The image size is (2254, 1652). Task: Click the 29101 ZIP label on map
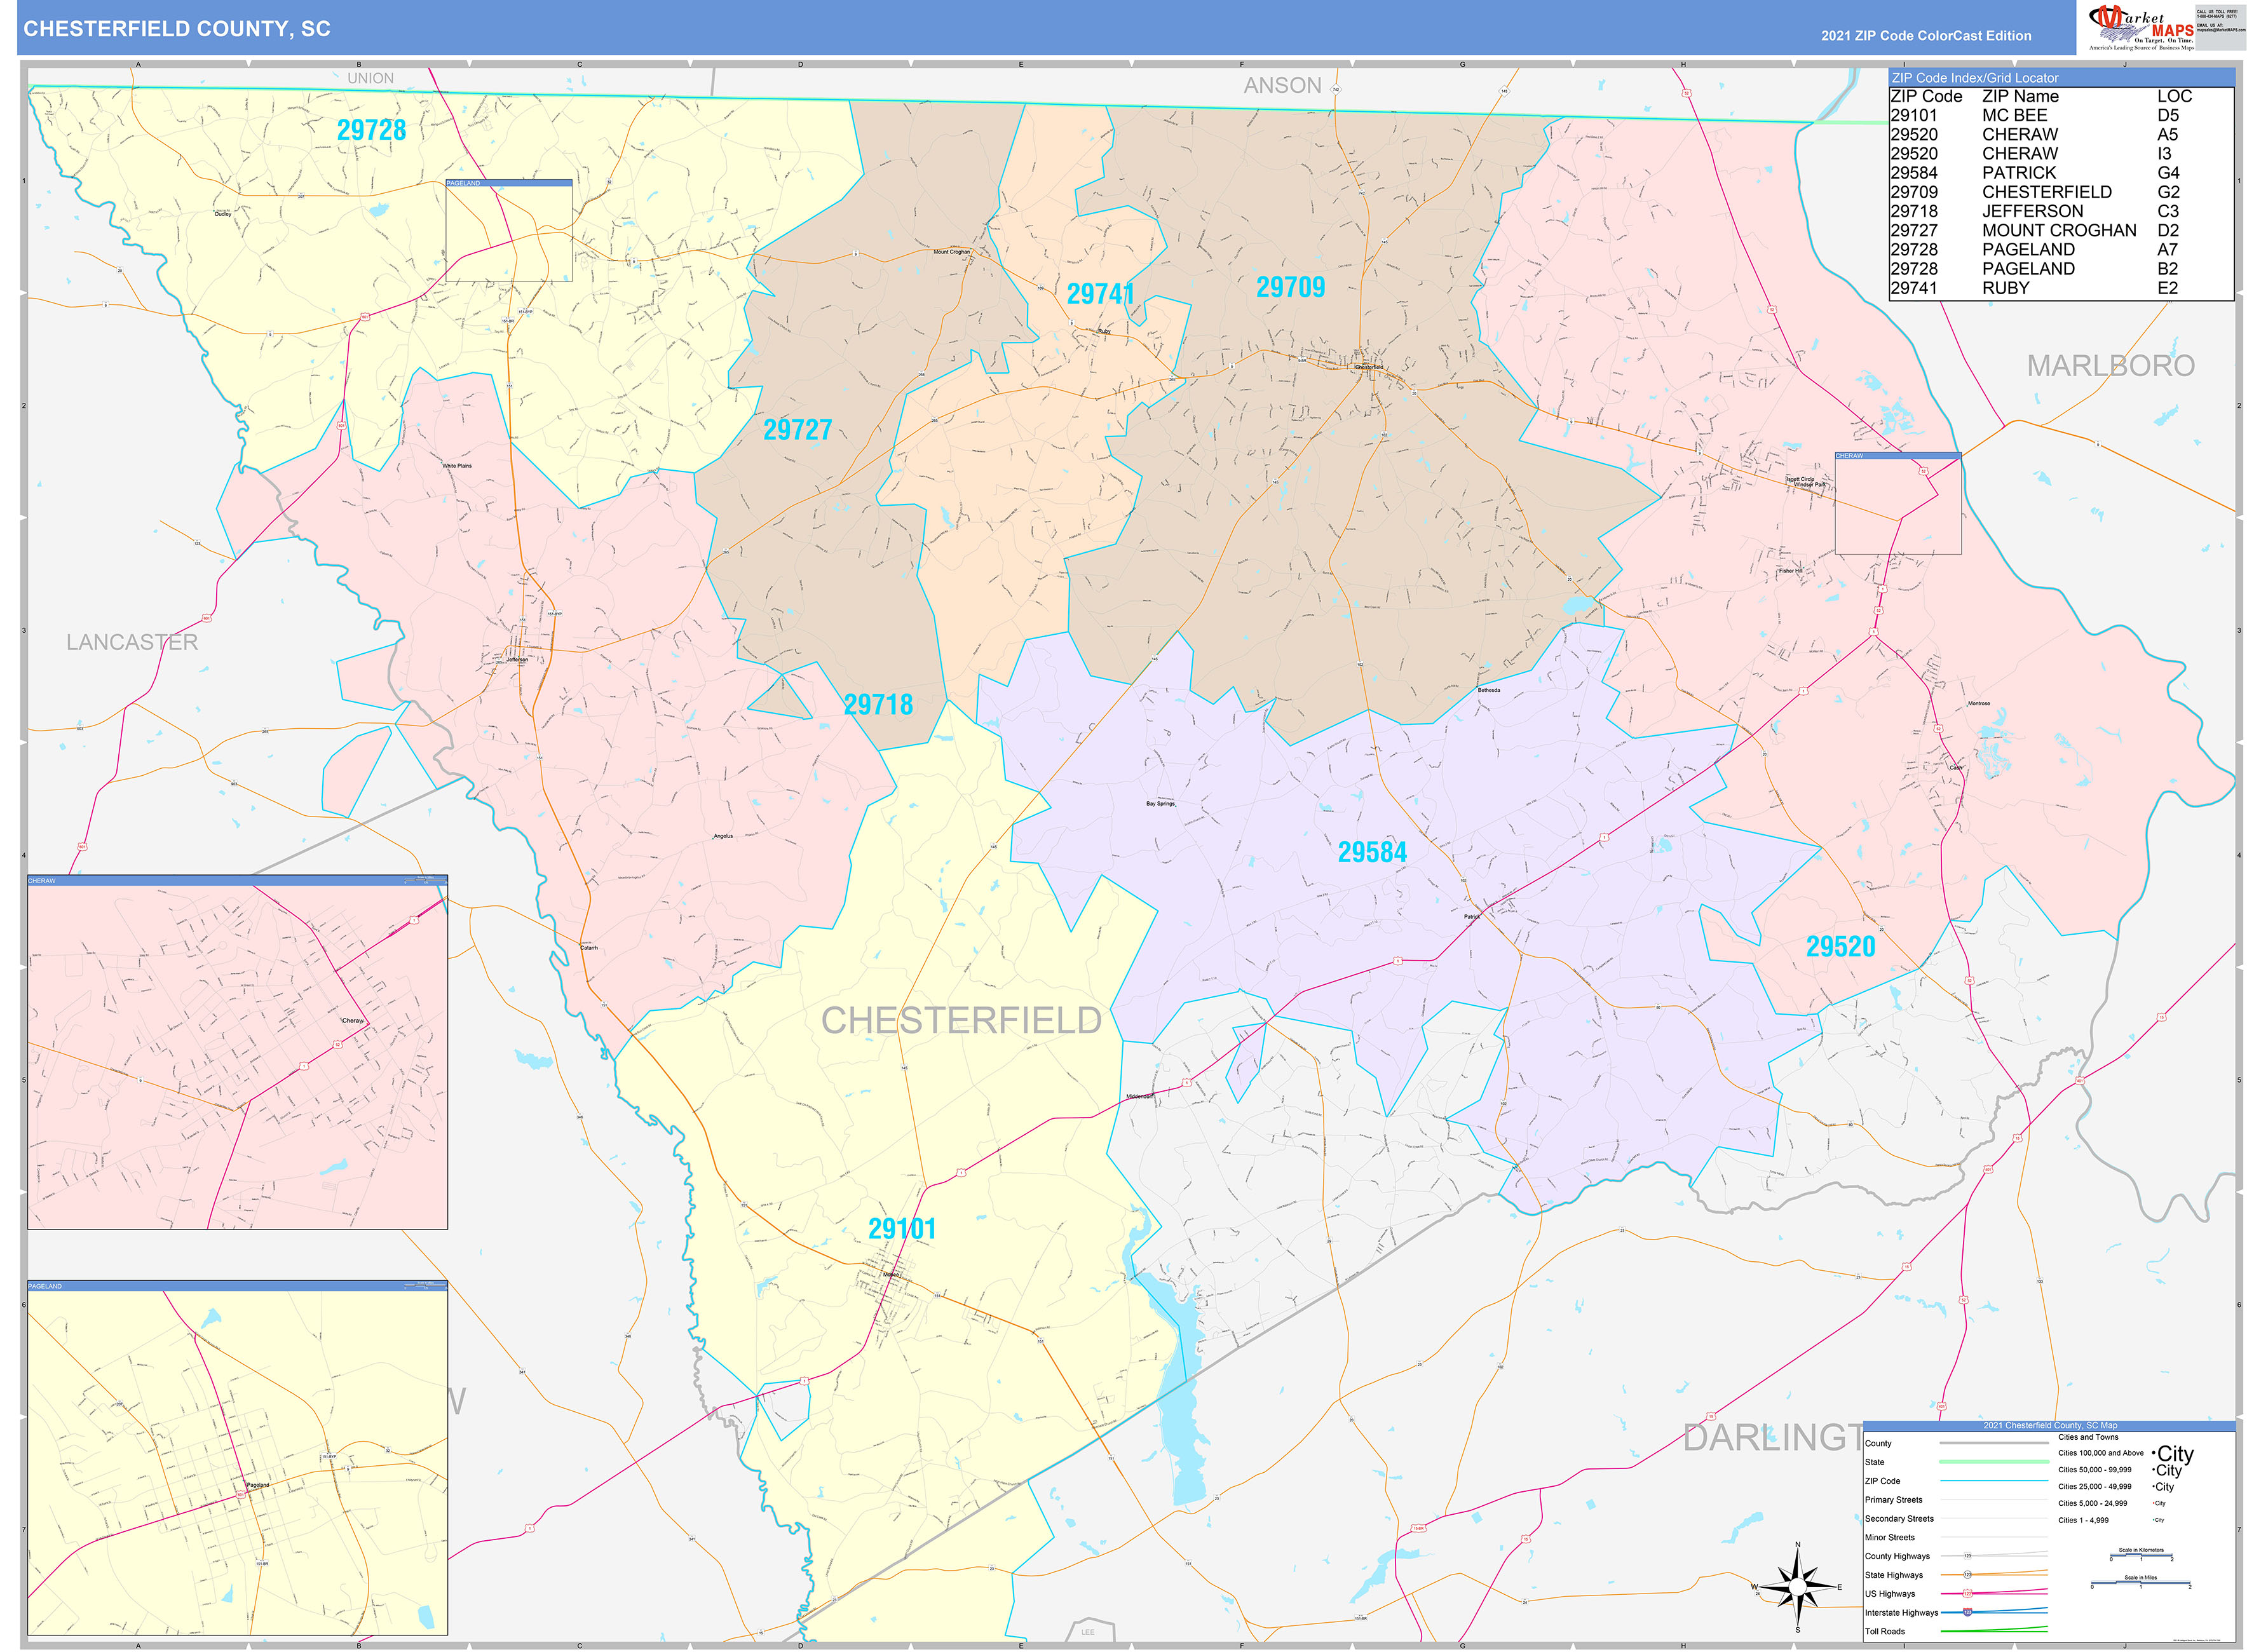coord(902,1229)
